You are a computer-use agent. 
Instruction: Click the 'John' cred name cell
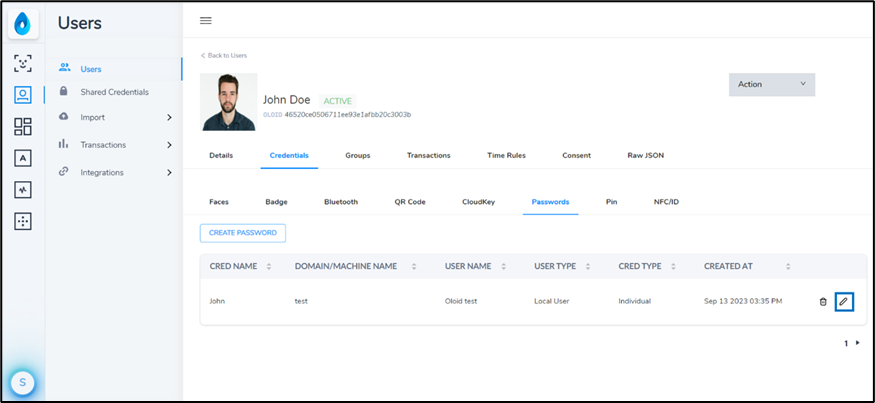217,301
